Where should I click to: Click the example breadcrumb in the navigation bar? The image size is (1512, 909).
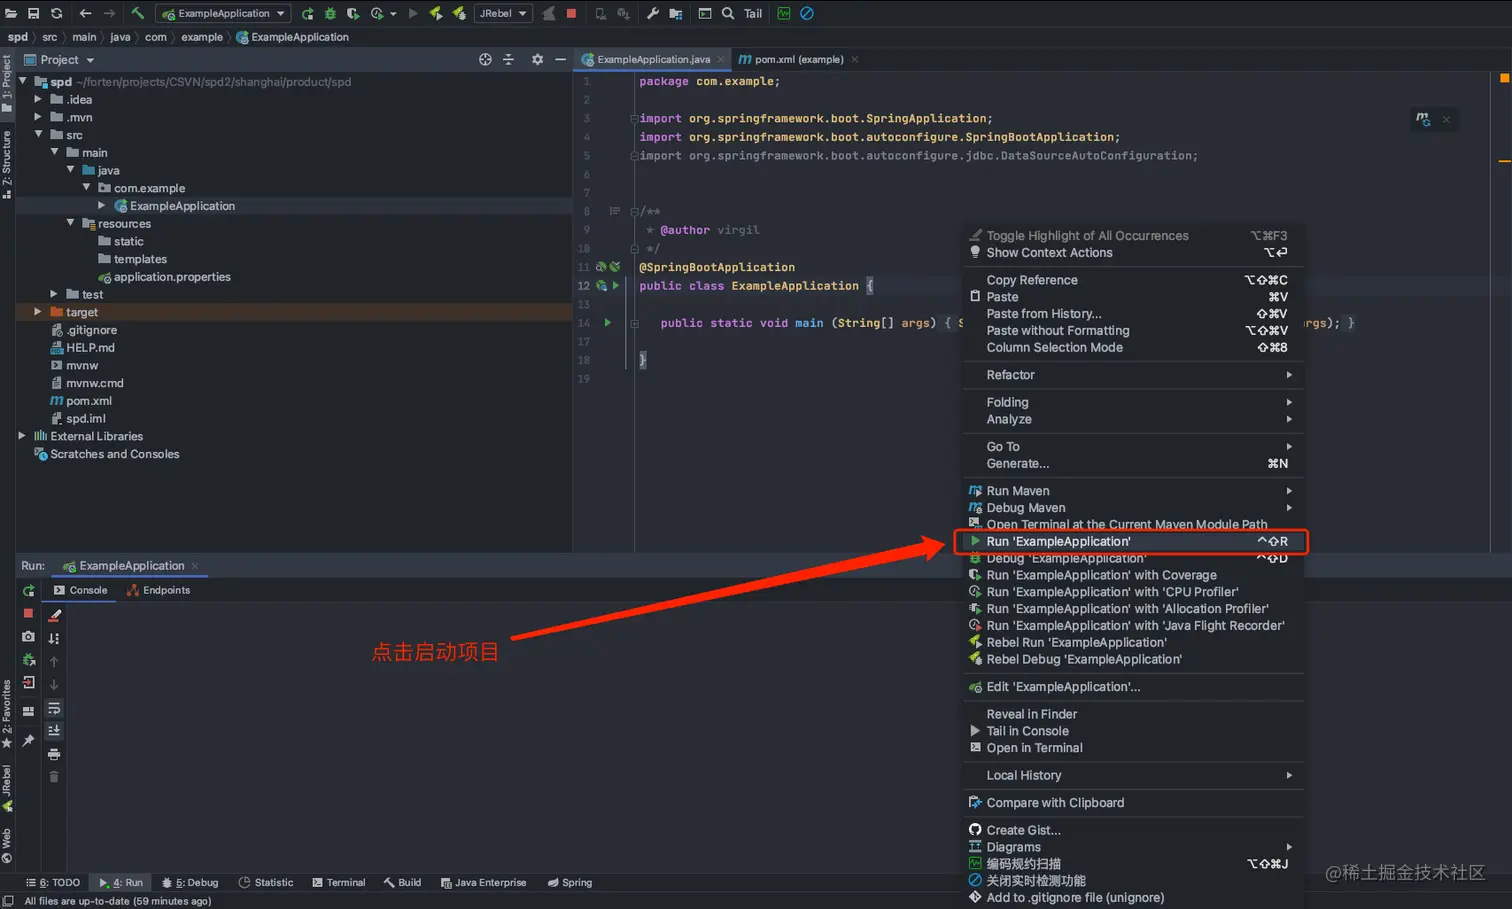click(x=202, y=37)
